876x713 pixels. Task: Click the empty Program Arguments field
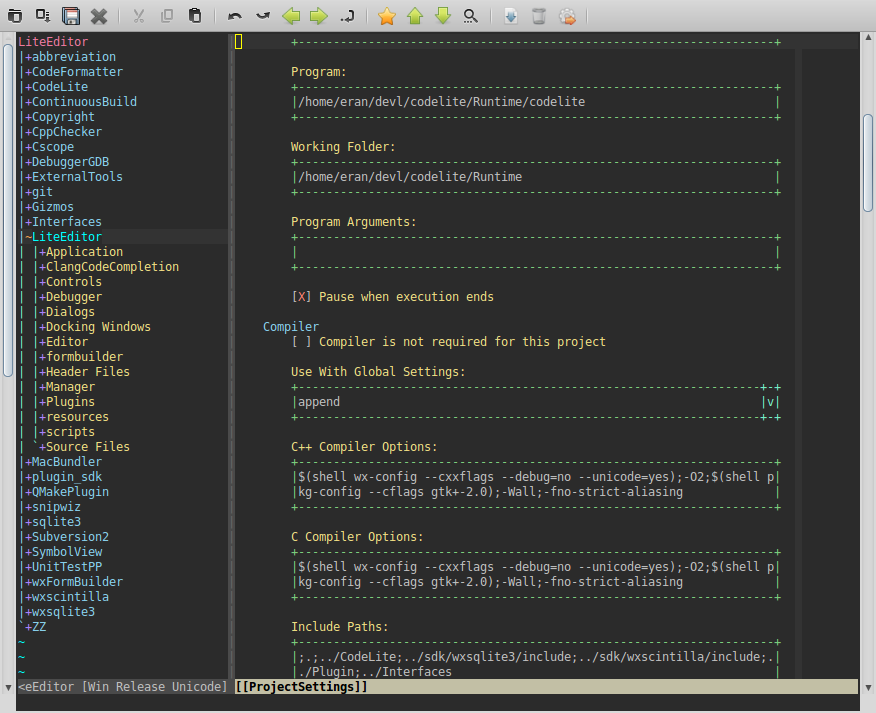(536, 252)
